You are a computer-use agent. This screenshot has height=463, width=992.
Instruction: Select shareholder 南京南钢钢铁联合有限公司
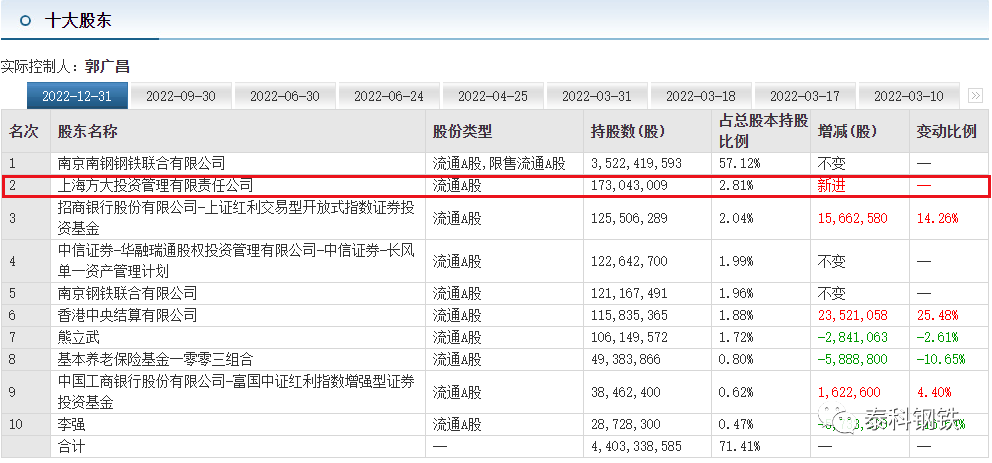[x=141, y=163]
